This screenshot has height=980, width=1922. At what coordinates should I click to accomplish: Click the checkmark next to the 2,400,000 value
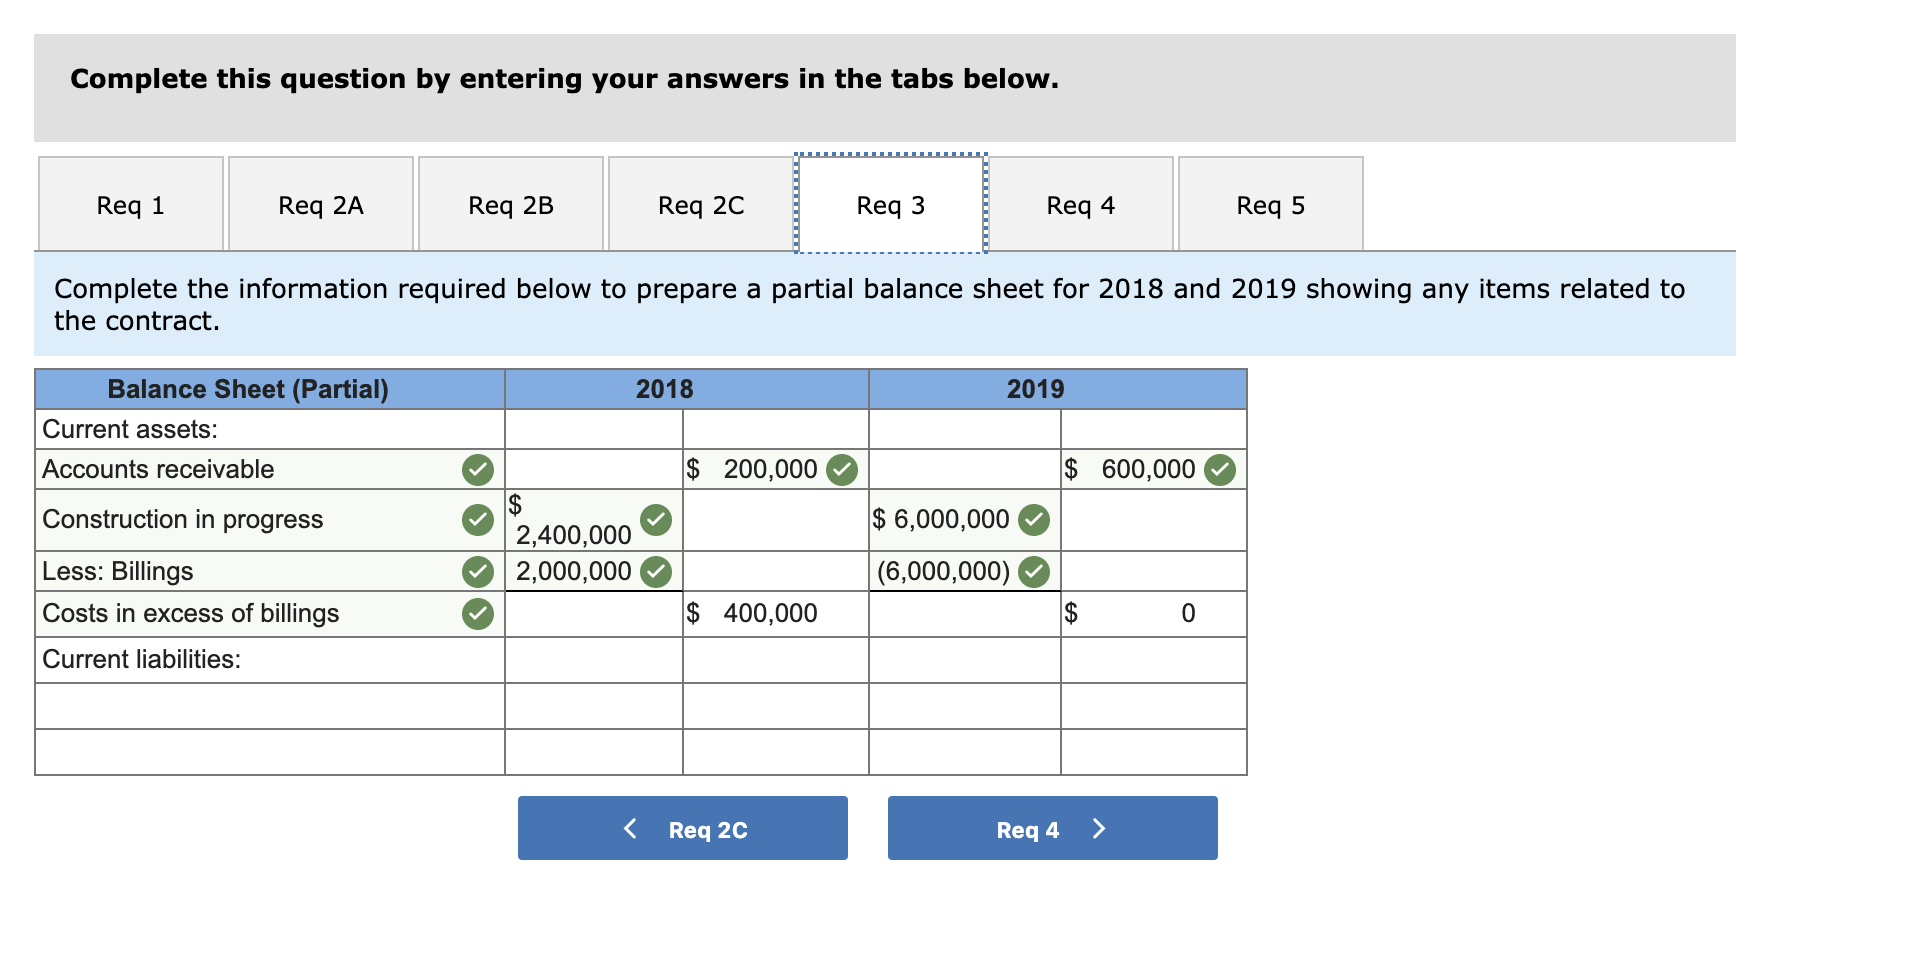click(655, 519)
